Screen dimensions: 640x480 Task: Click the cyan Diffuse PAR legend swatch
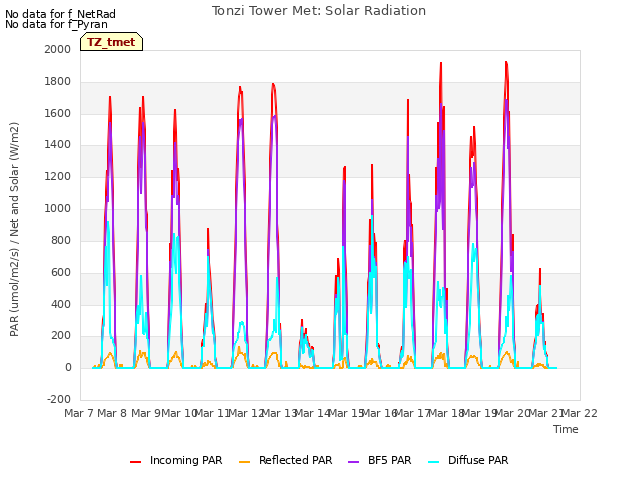click(433, 462)
